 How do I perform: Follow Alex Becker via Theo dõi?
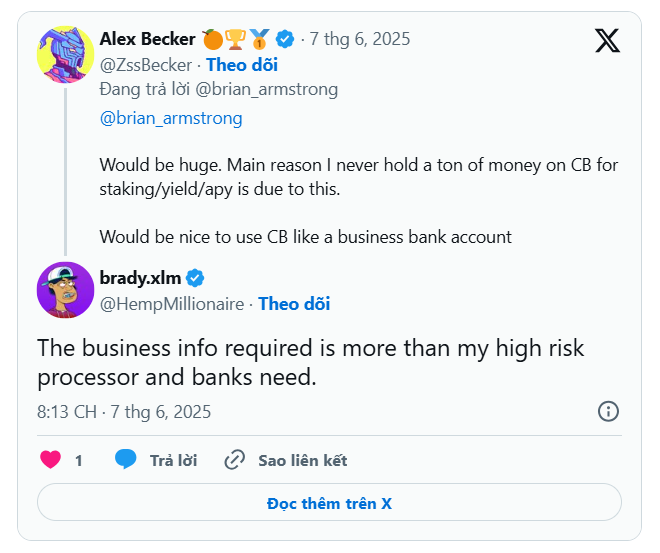[x=241, y=65]
